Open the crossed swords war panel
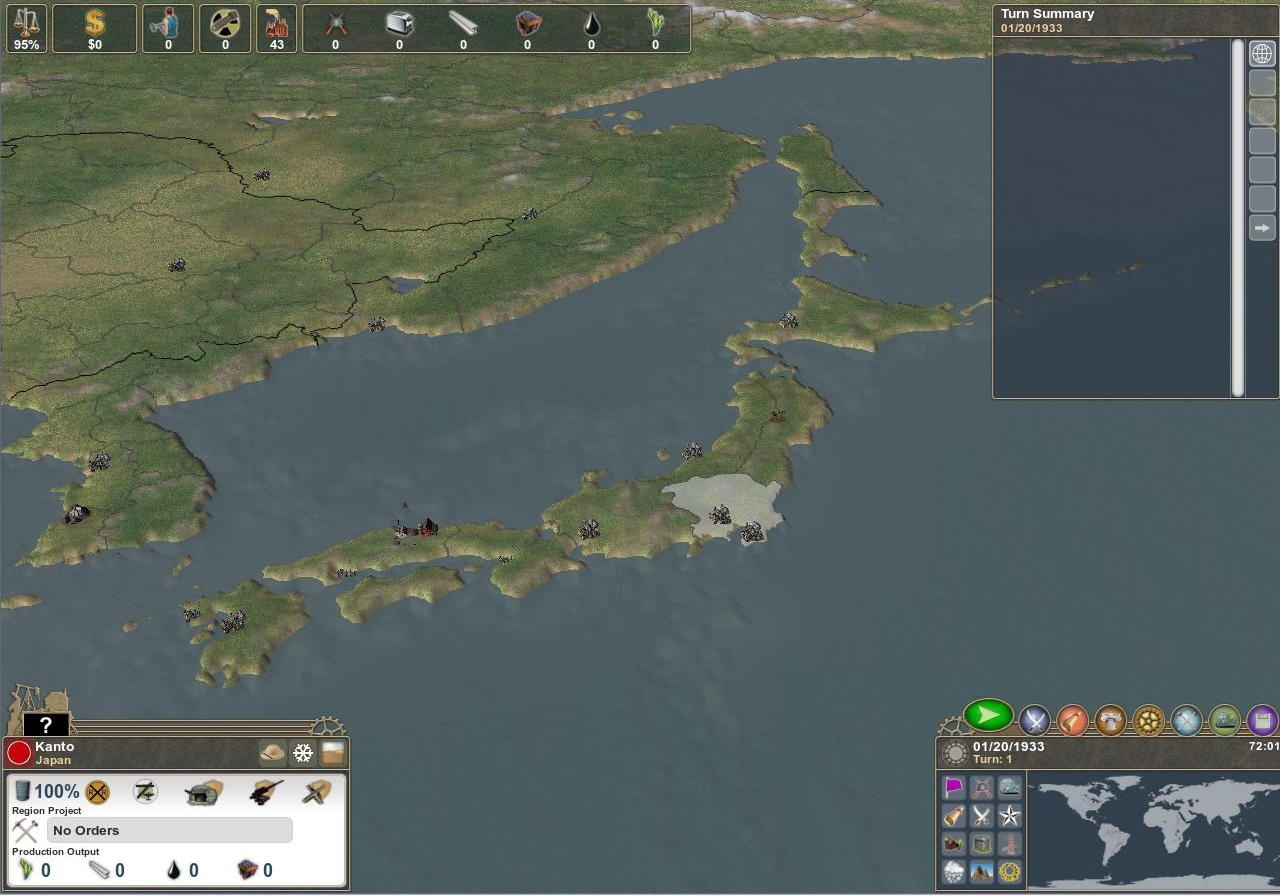Viewport: 1280px width, 896px height. point(1034,720)
